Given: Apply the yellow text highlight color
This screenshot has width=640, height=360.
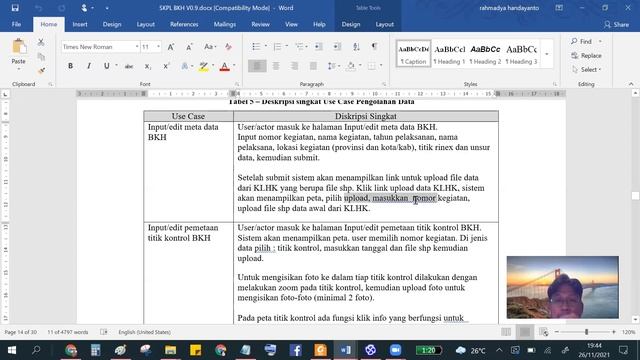Looking at the screenshot, I should (203, 66).
